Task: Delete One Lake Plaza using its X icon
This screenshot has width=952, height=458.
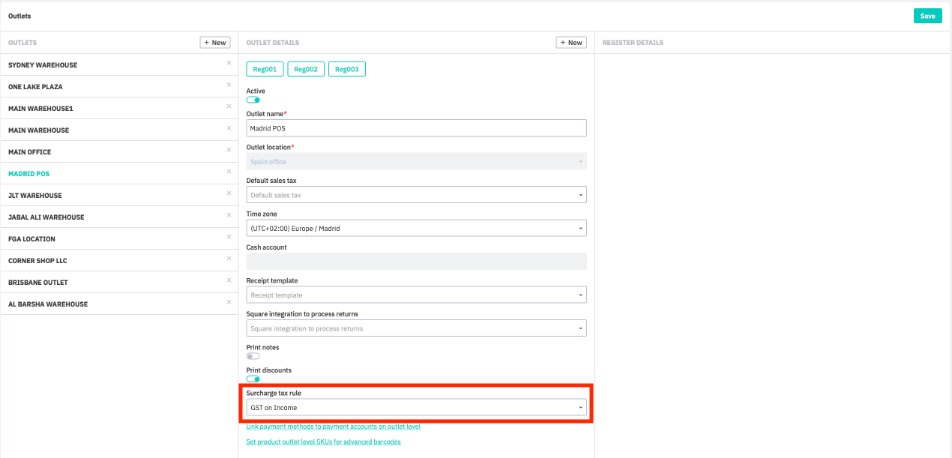Action: [228, 85]
